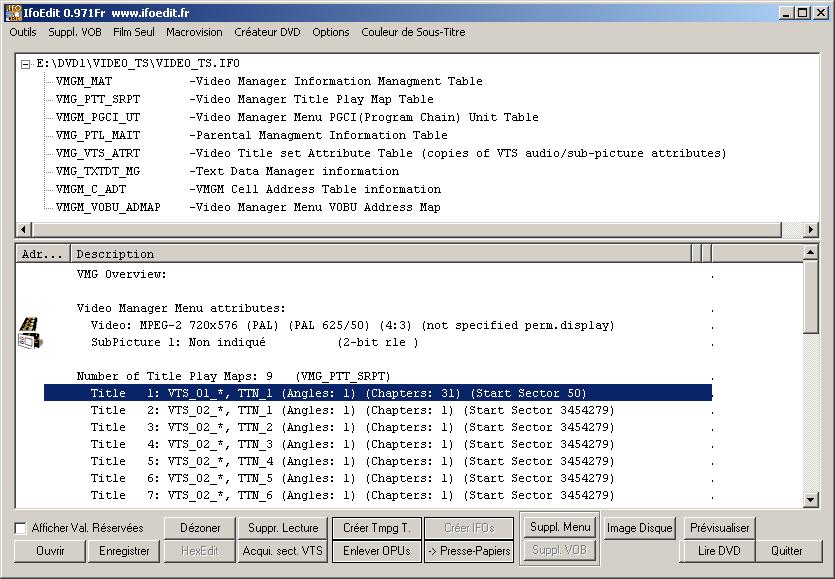Click the Ouvrir button

pyautogui.click(x=50, y=551)
